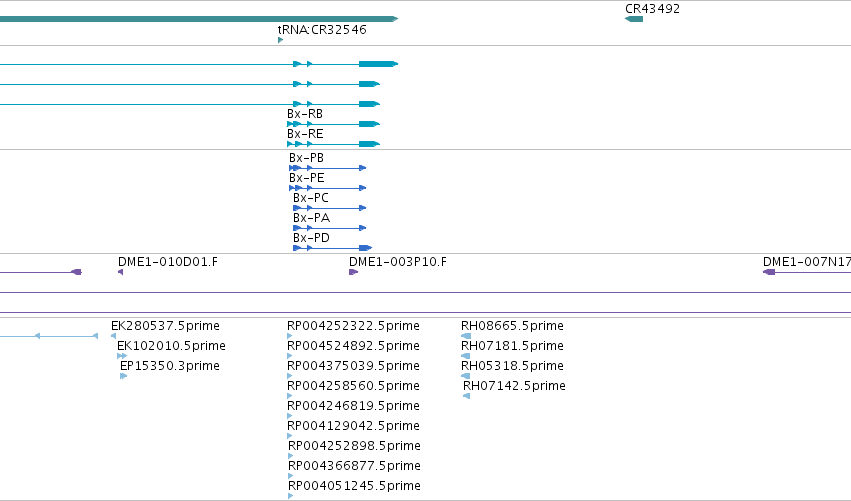Select the RP004252322.5prime arrow marker
Screen dimensions: 851x501
(x=289, y=336)
